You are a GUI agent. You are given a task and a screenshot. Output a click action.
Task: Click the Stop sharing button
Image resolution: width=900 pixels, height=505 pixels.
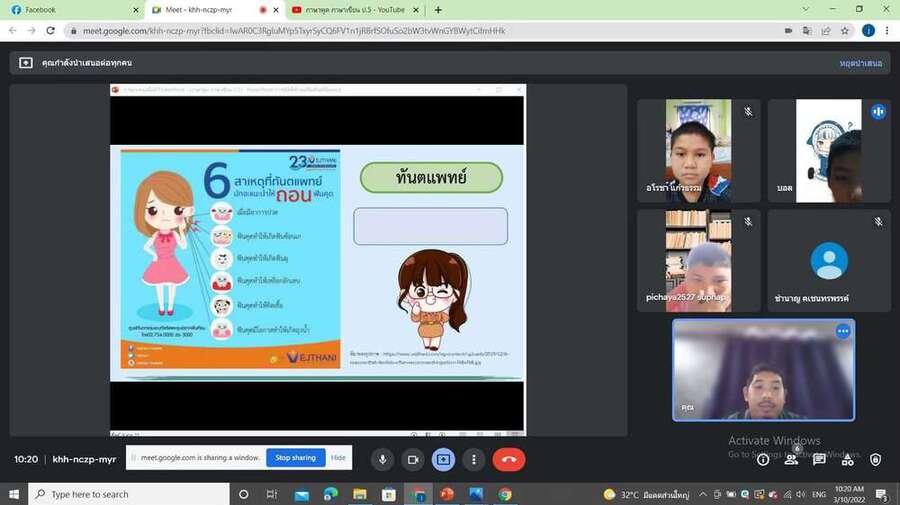pyautogui.click(x=295, y=458)
